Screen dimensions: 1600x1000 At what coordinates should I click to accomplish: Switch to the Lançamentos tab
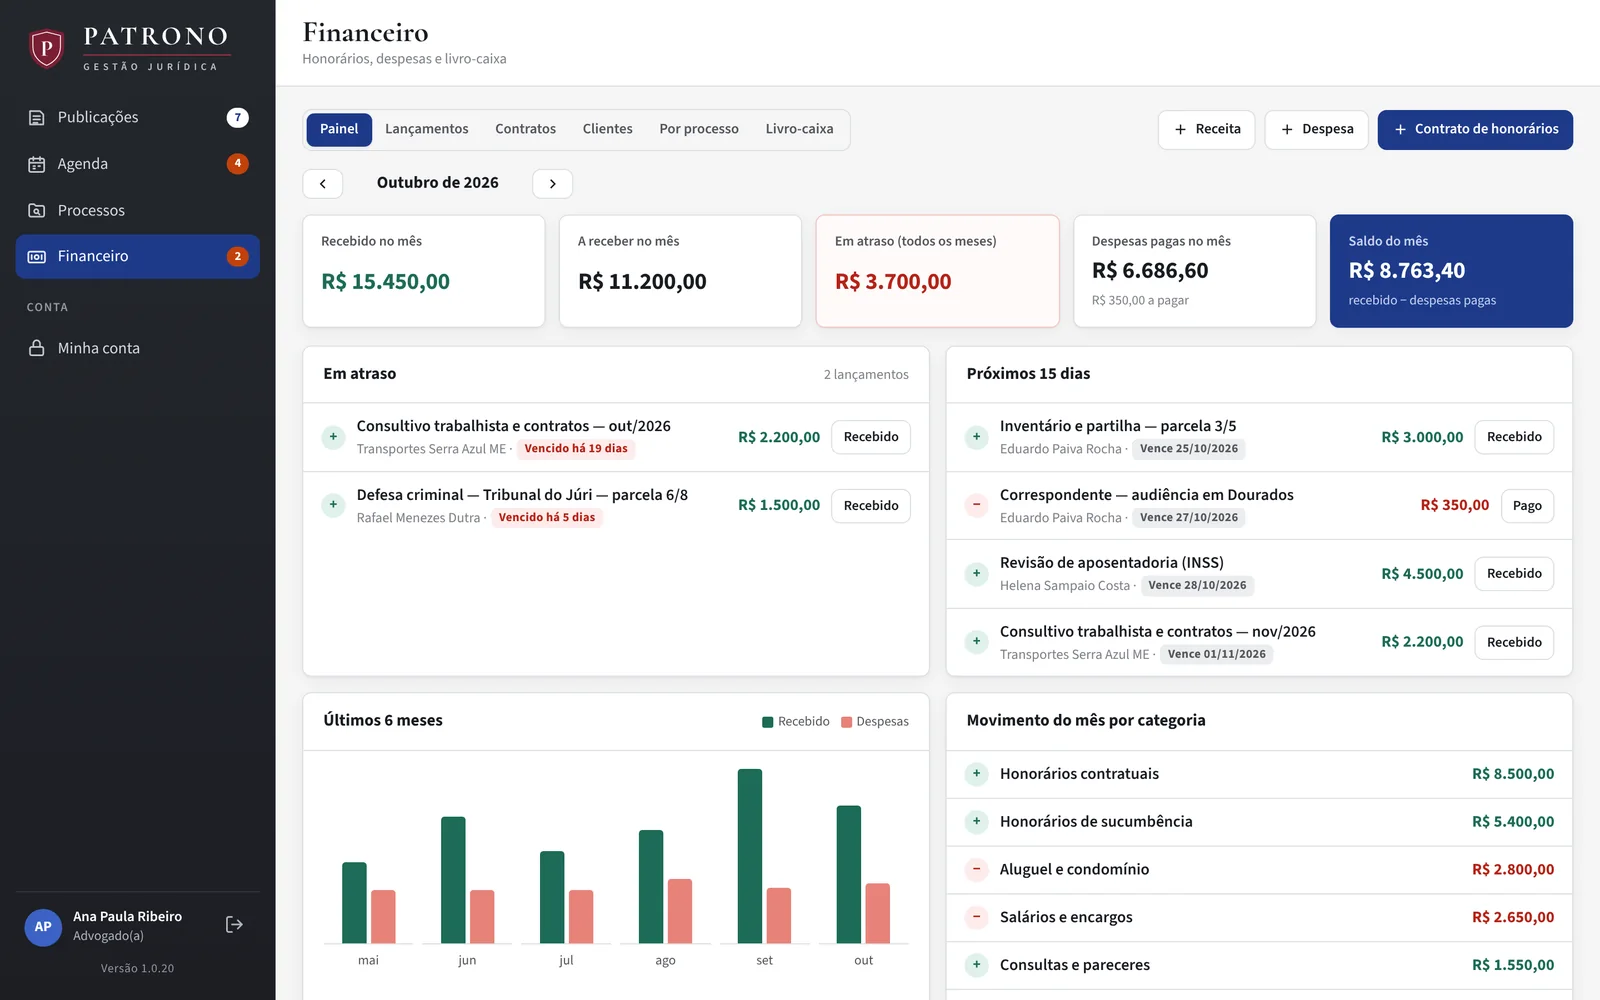click(427, 130)
